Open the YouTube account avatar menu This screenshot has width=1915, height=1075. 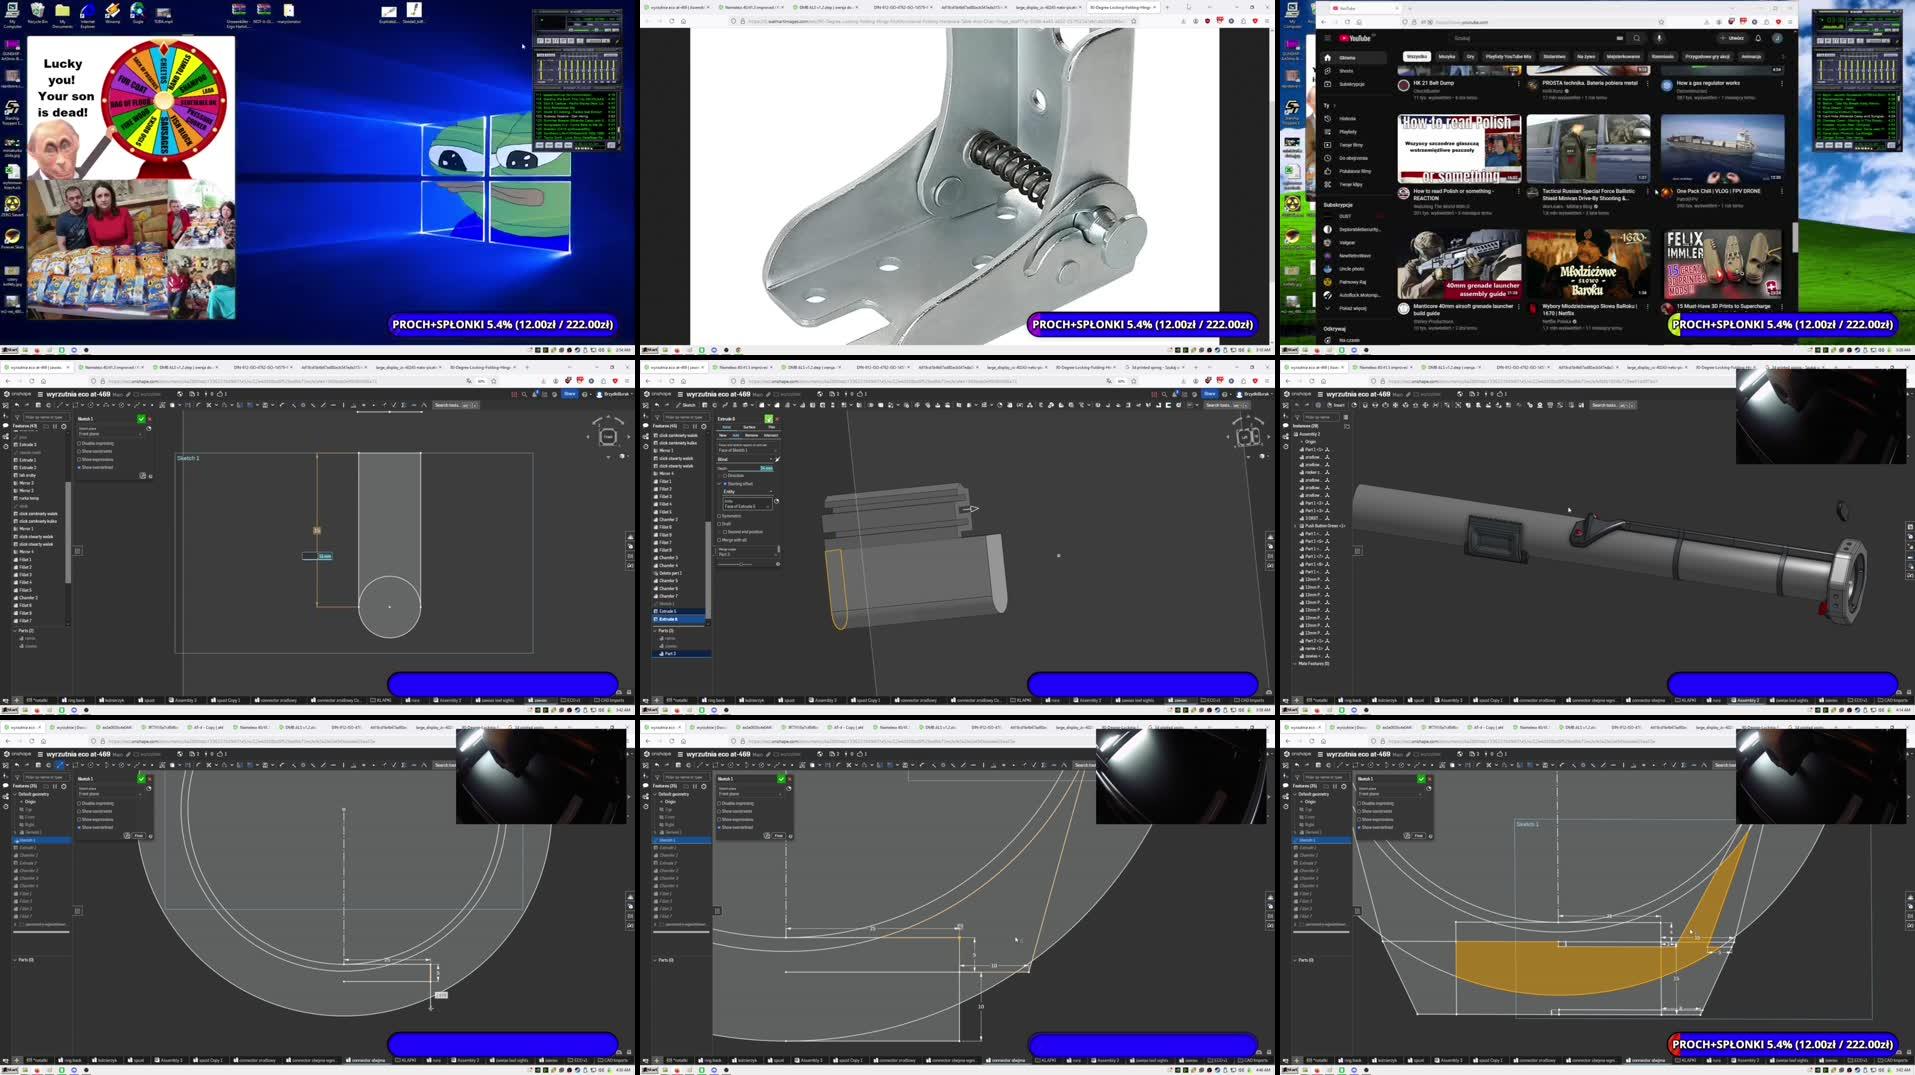click(1777, 38)
